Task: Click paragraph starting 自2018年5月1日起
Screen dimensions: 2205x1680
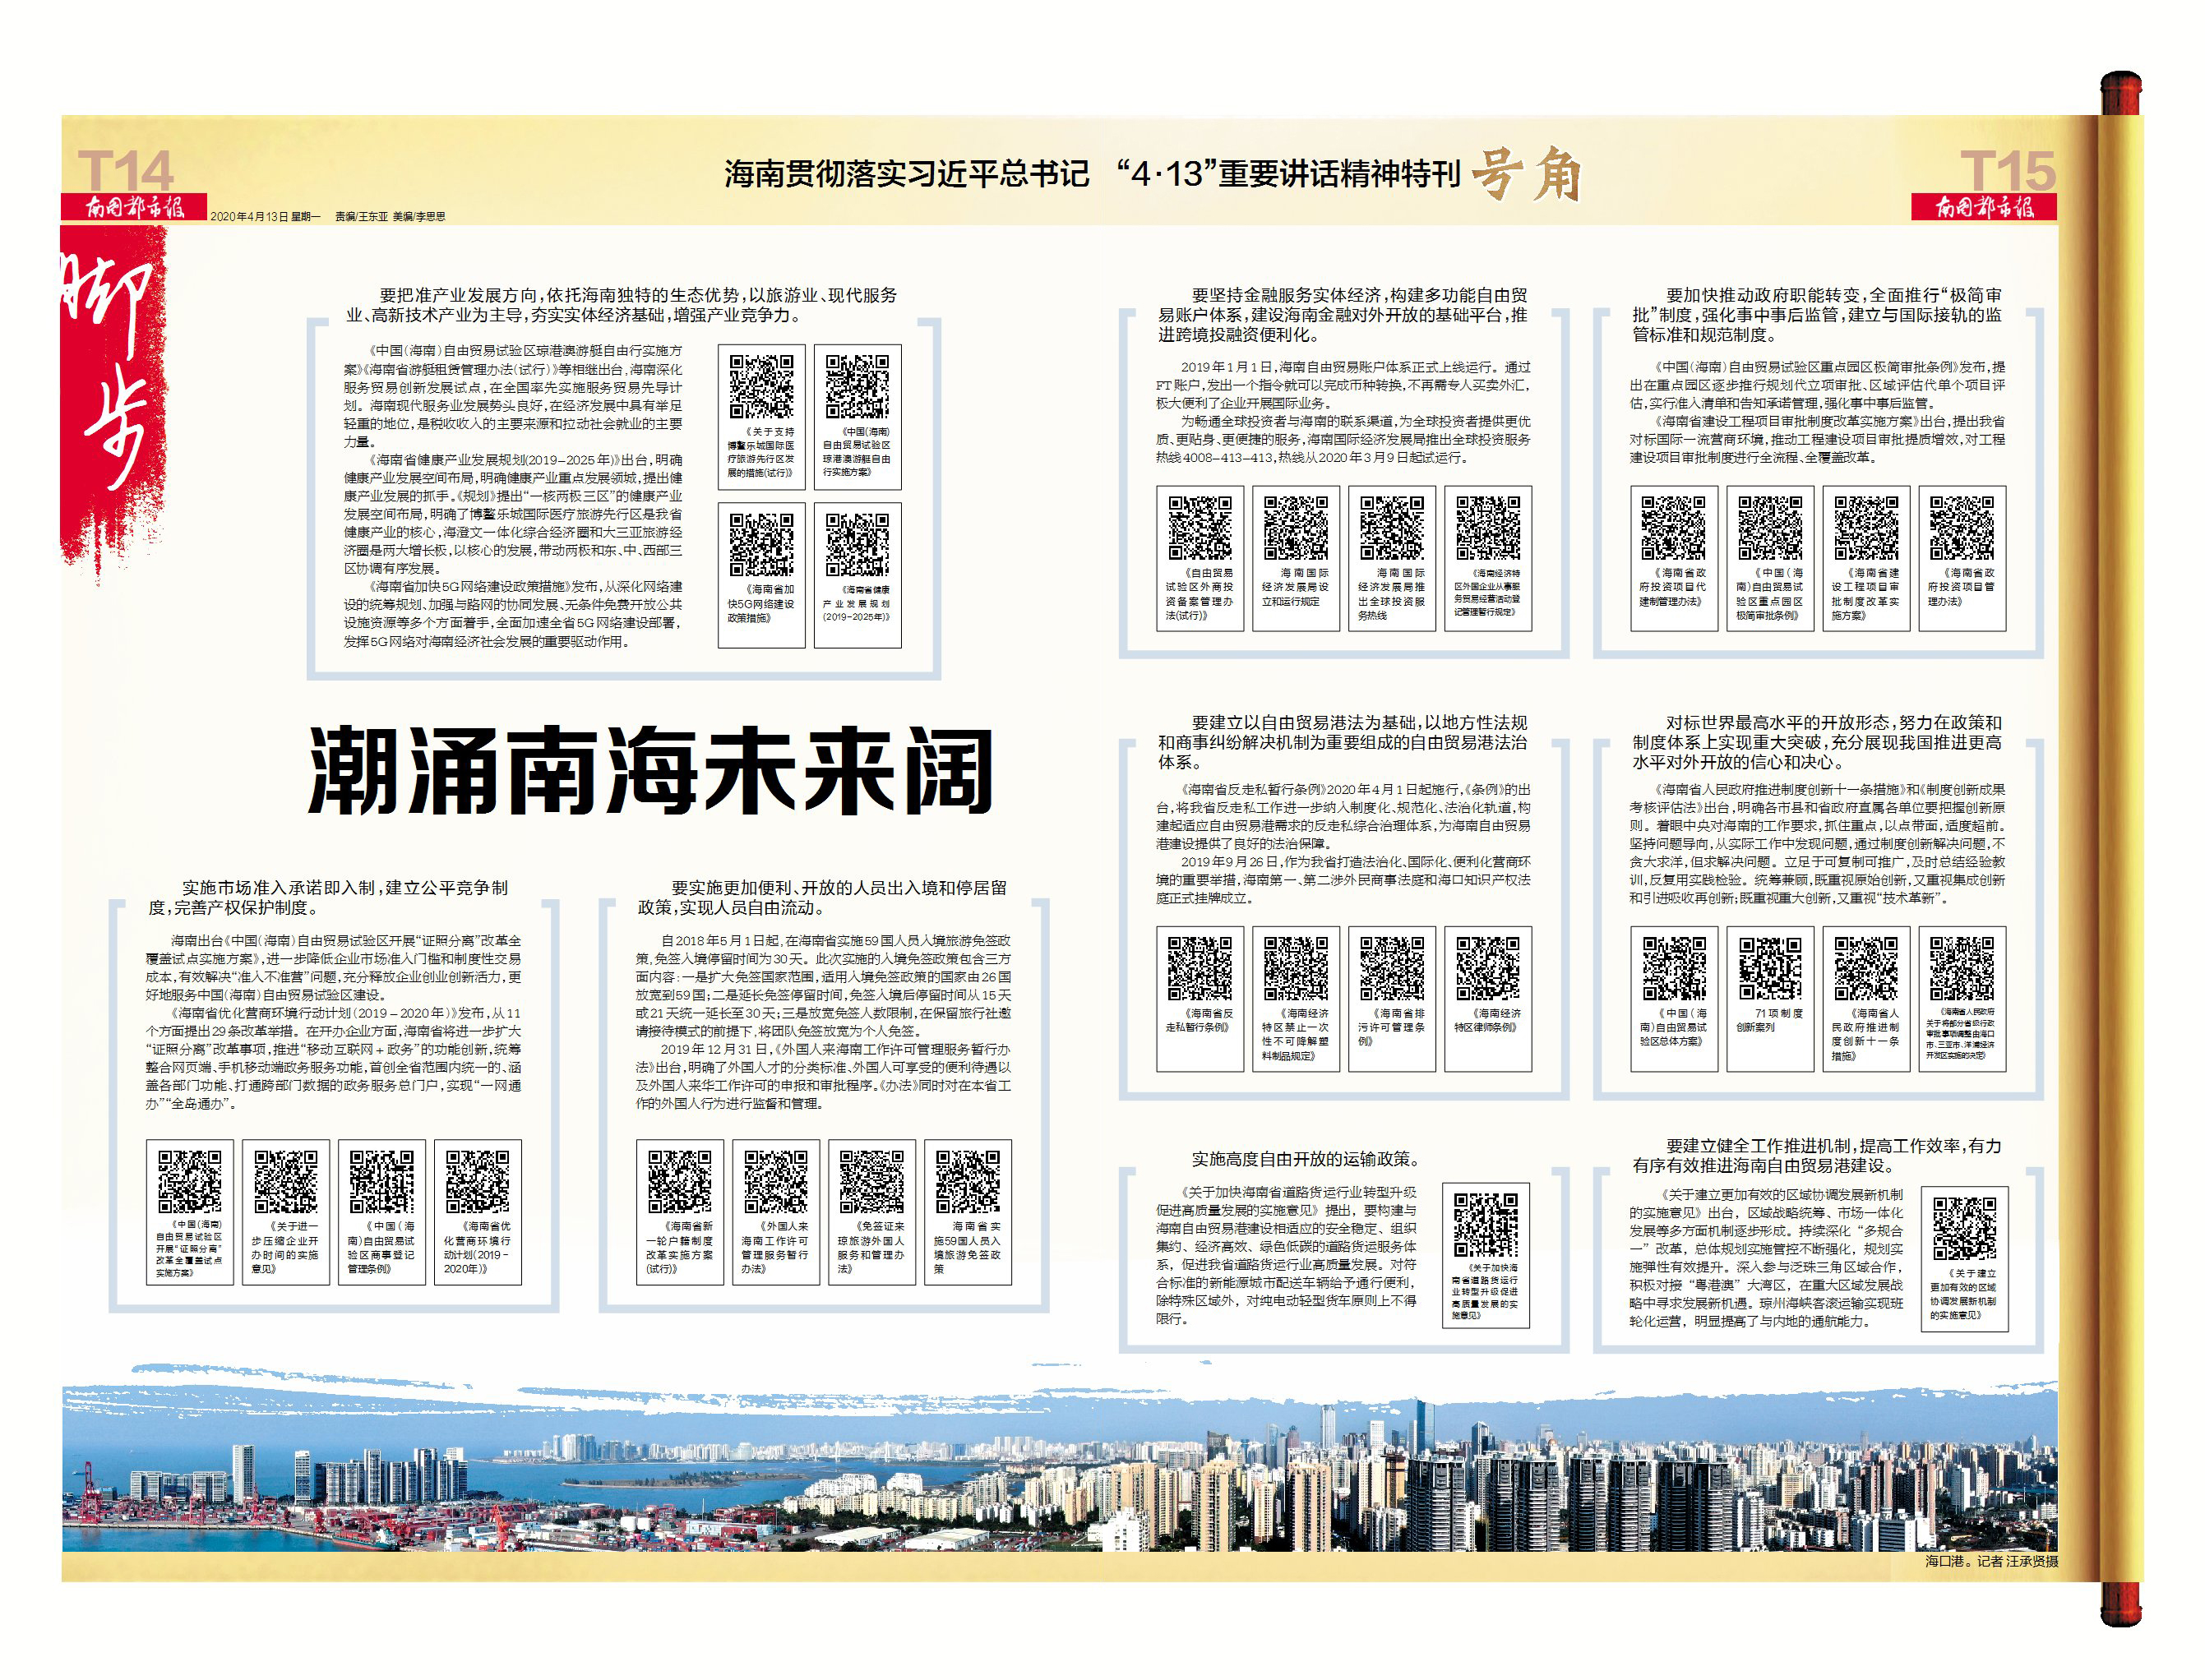Action: tap(823, 985)
